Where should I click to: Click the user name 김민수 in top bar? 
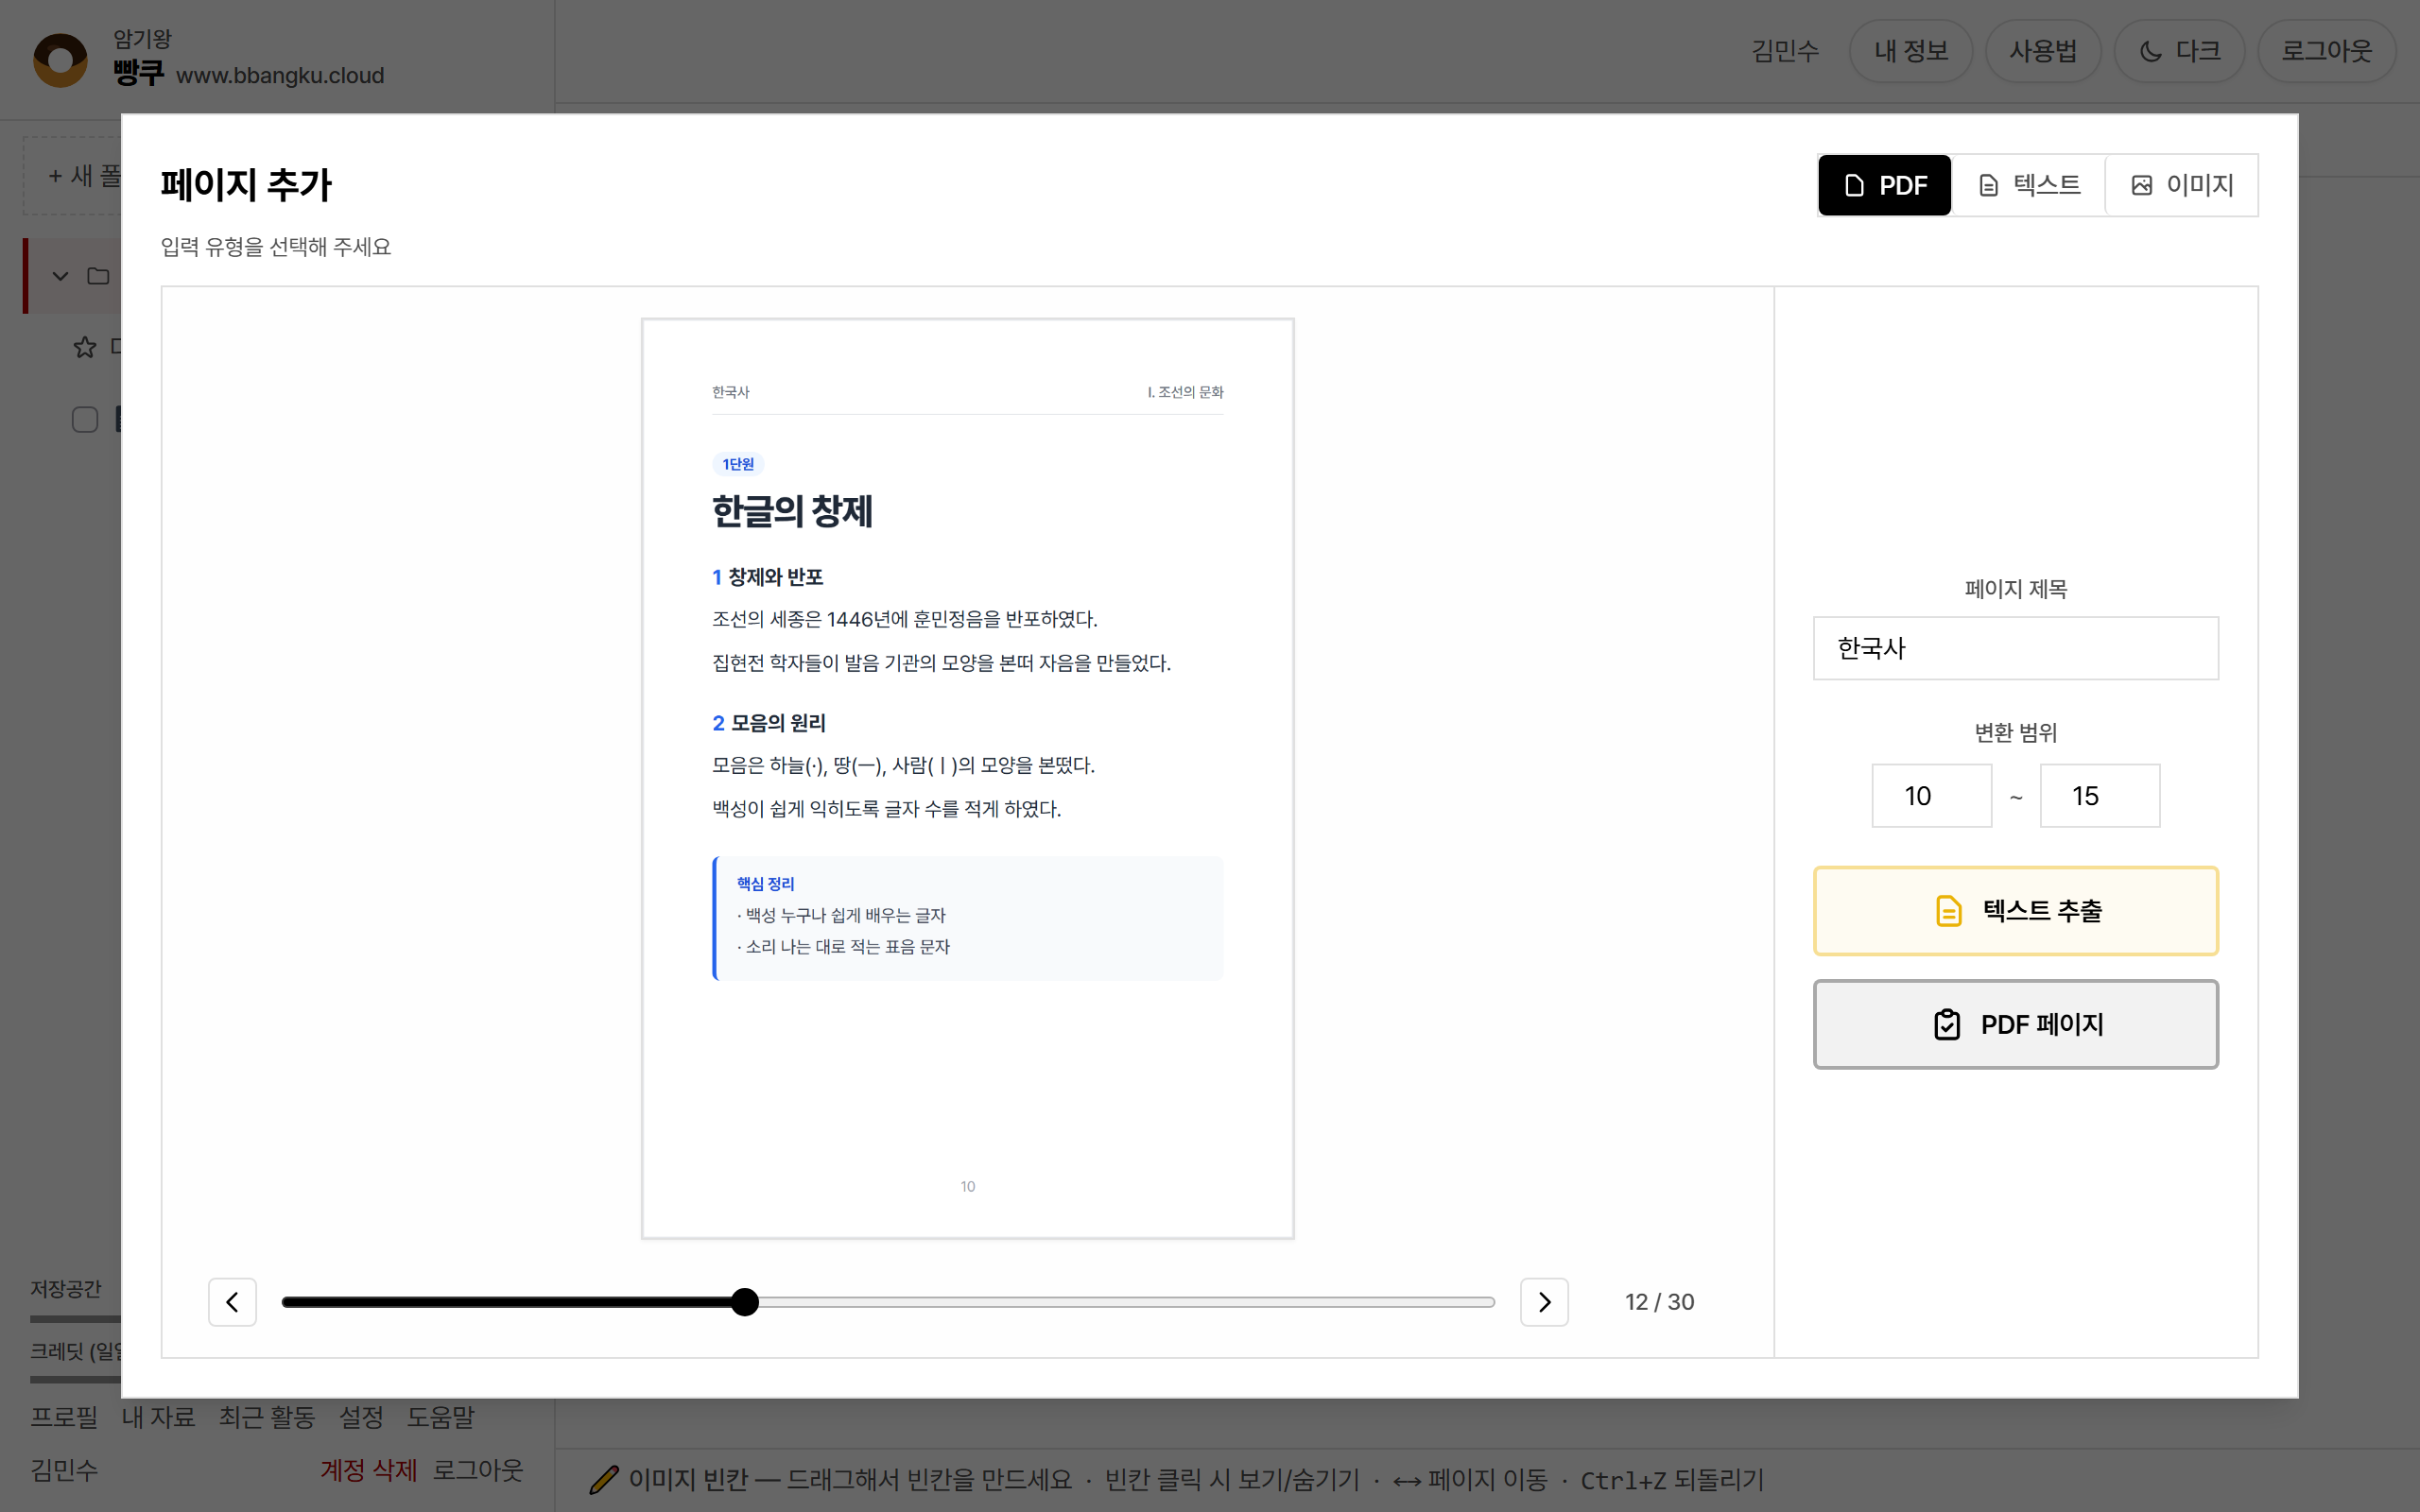(1785, 51)
